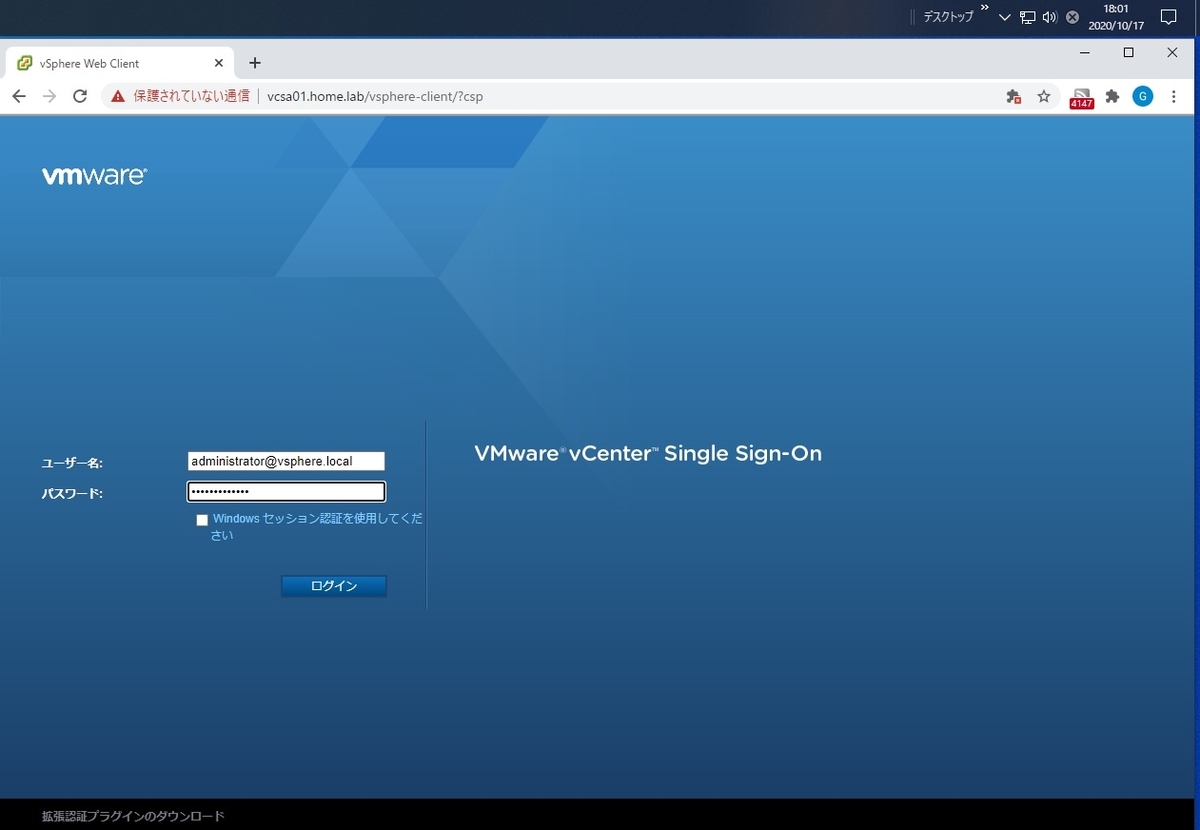The image size is (1200, 830).
Task: Open the Chrome three-dot menu
Action: pyautogui.click(x=1174, y=97)
